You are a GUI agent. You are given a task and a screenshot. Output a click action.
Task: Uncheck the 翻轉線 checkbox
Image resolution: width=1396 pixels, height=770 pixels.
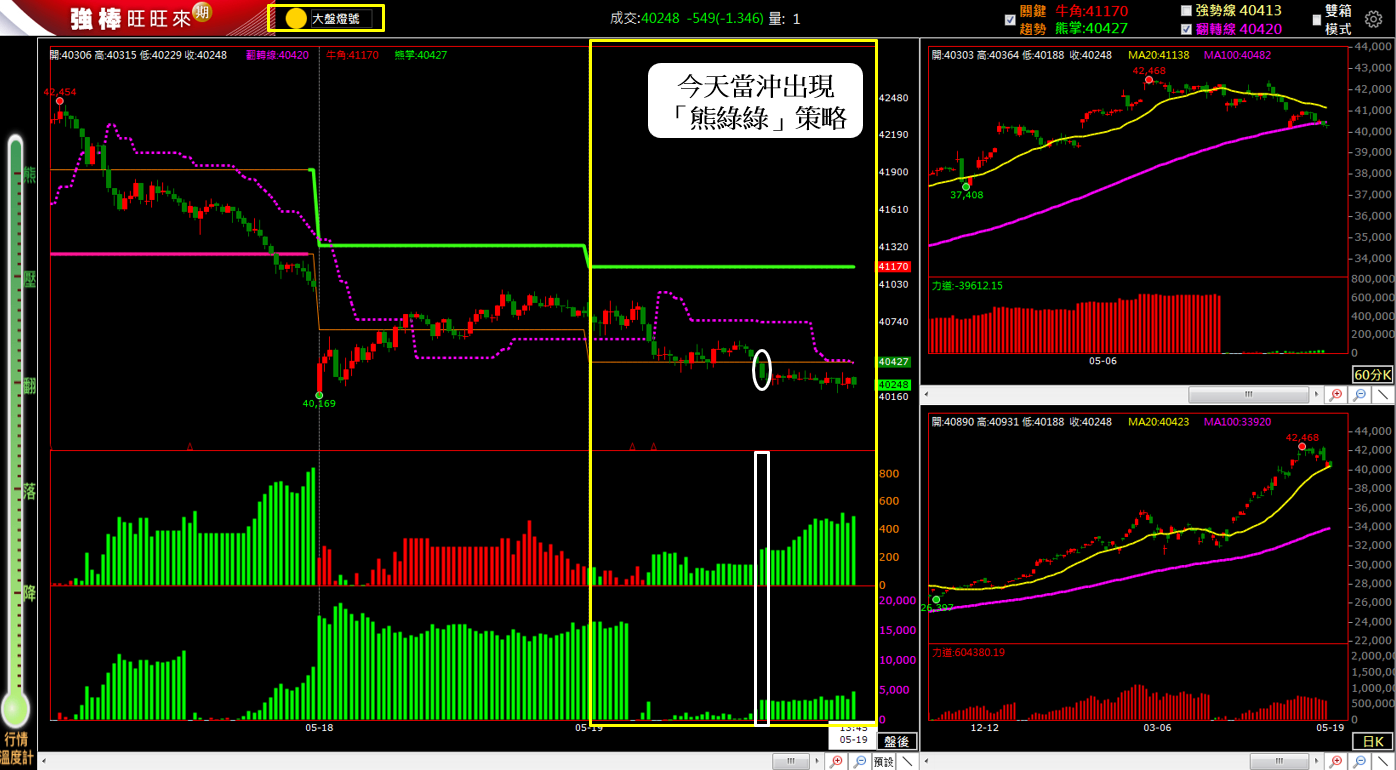(1186, 29)
